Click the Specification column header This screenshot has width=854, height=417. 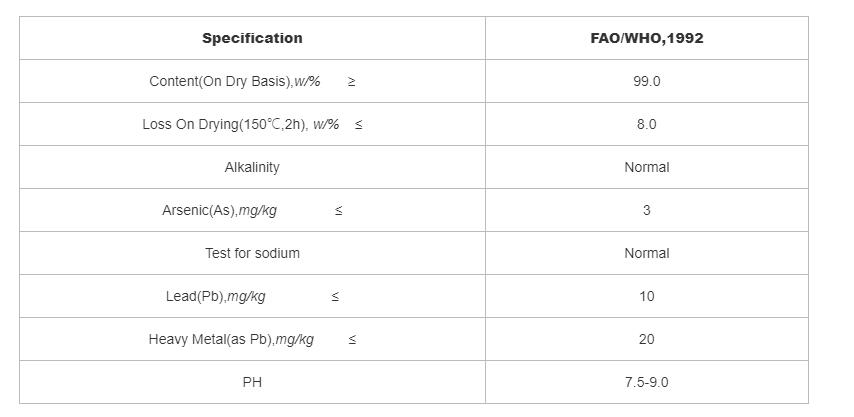(x=252, y=38)
